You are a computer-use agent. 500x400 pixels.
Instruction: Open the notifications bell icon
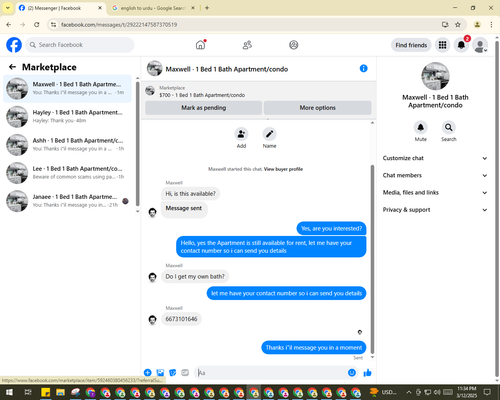461,45
